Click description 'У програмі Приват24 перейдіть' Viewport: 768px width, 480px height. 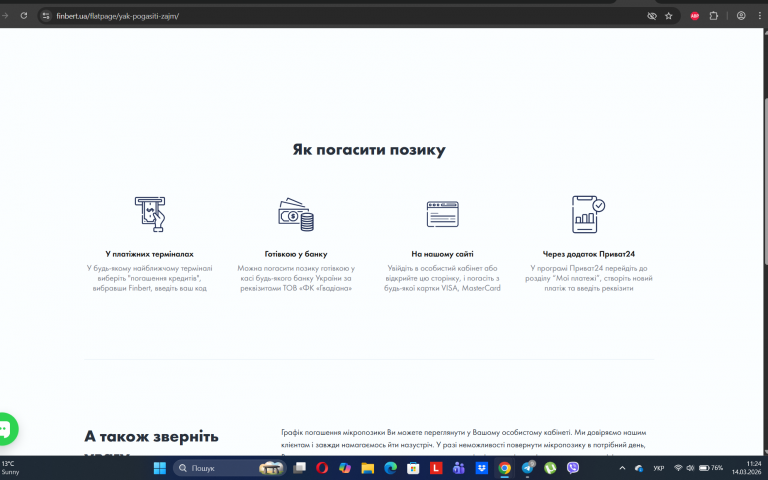588,278
